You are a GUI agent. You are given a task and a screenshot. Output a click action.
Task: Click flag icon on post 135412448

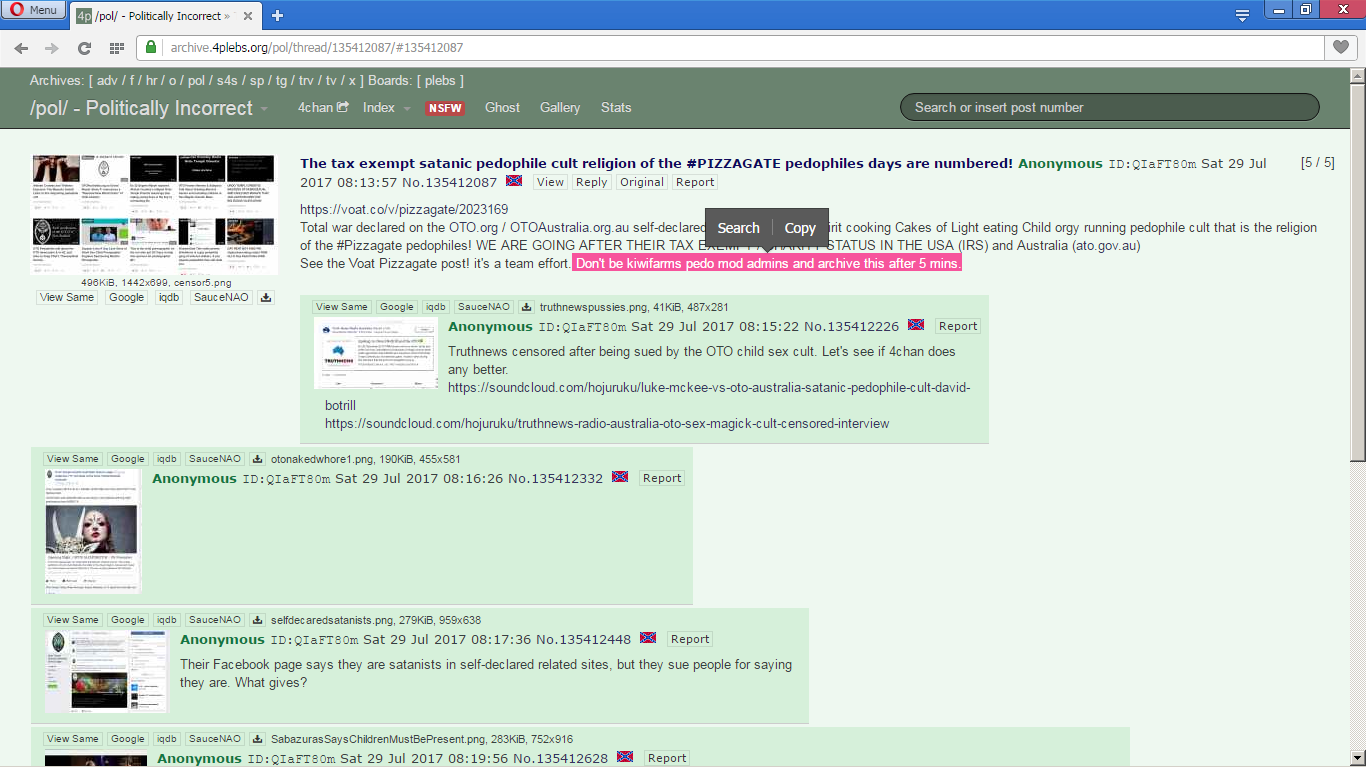coord(648,638)
